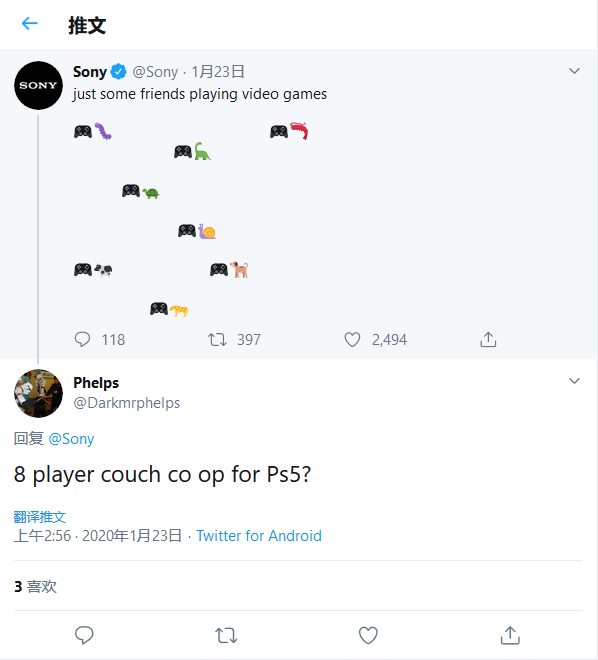
Task: Reply to Phelps' tweet at the bottom
Action: [84, 635]
